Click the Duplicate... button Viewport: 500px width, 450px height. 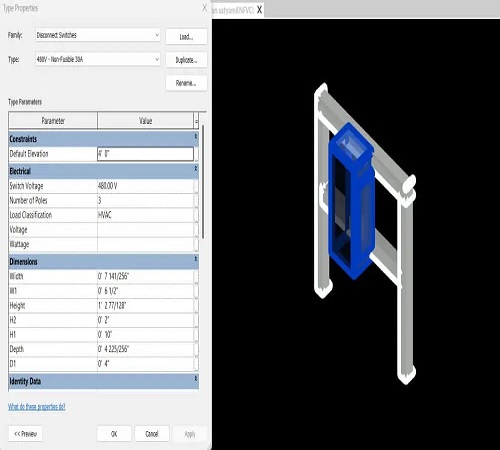click(x=186, y=60)
